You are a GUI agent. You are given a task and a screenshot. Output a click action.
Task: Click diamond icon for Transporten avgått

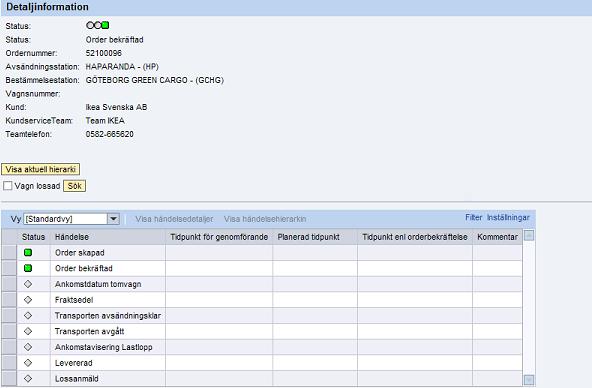(x=28, y=331)
